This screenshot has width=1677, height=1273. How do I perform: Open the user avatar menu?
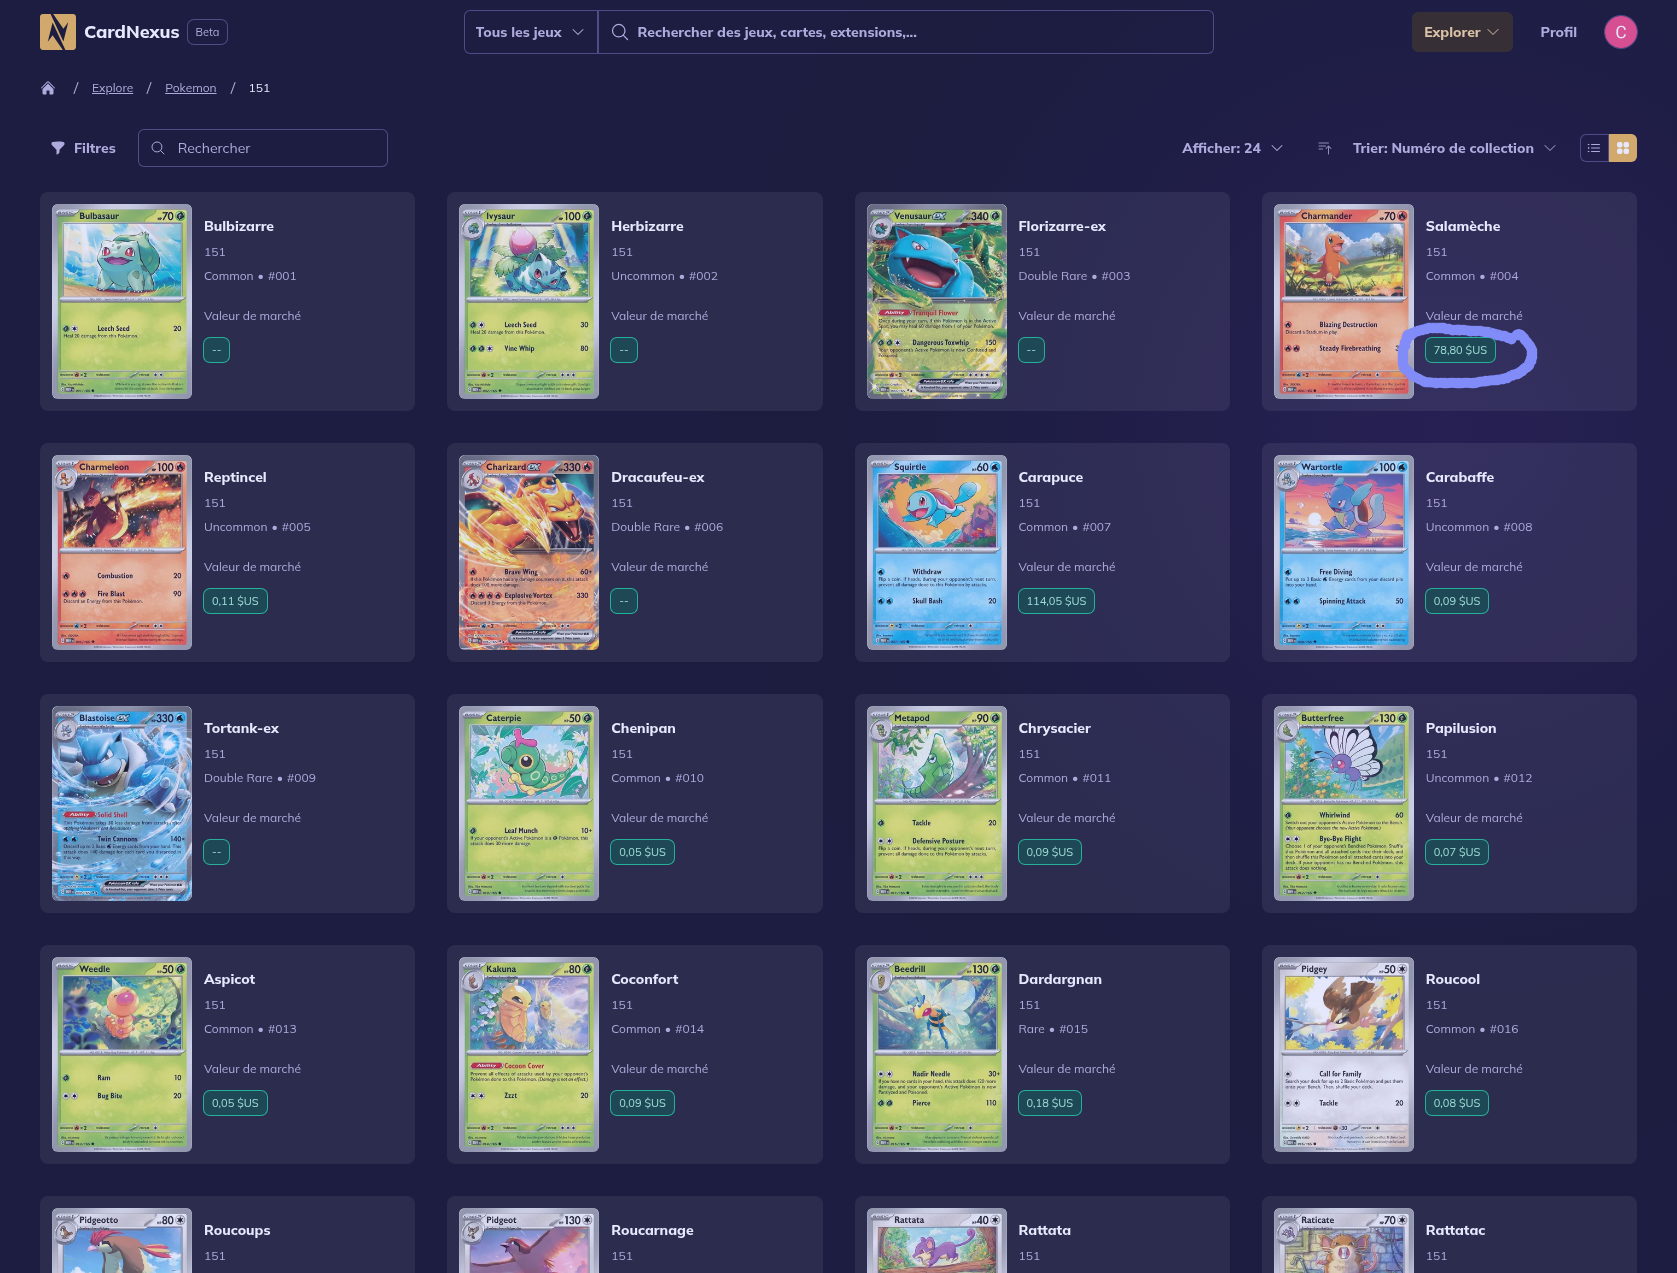click(x=1620, y=32)
